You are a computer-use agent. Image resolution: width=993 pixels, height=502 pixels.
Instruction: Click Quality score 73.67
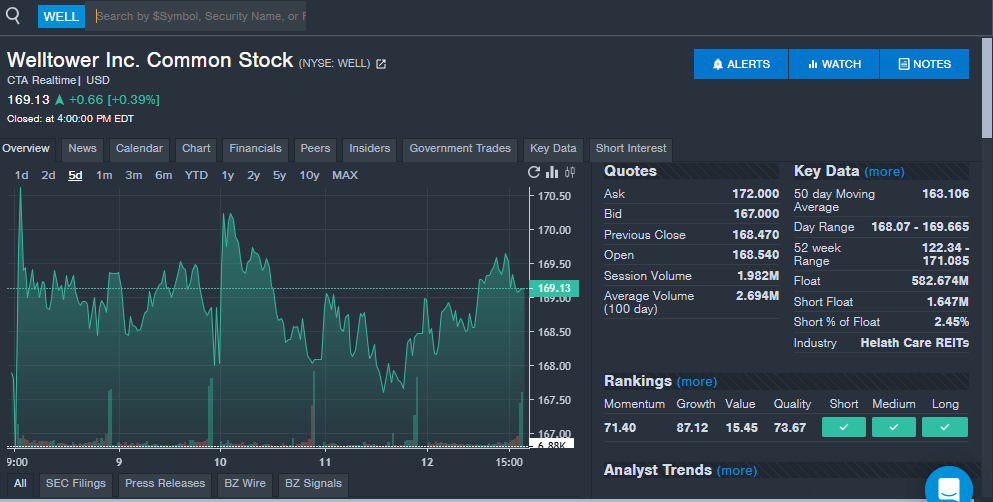pos(790,428)
